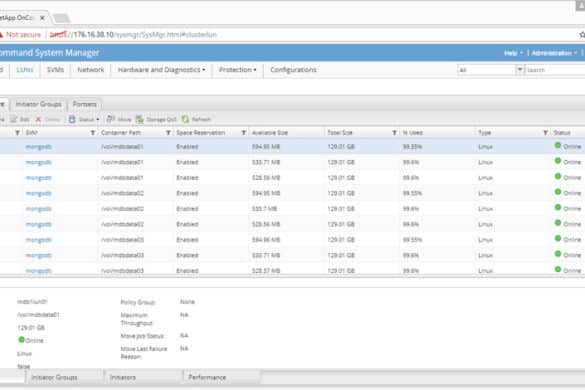585x390 pixels.
Task: Switch to the Portsets tab
Action: pyautogui.click(x=85, y=104)
